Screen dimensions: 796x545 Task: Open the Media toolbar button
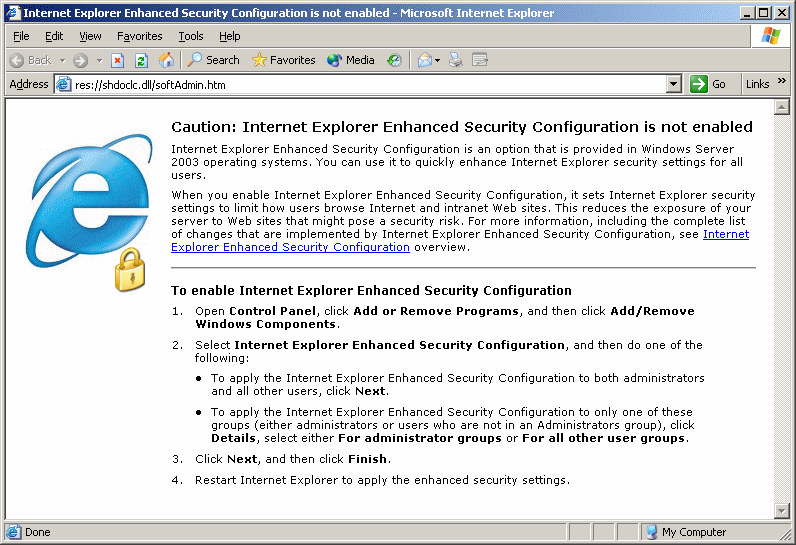[x=351, y=60]
